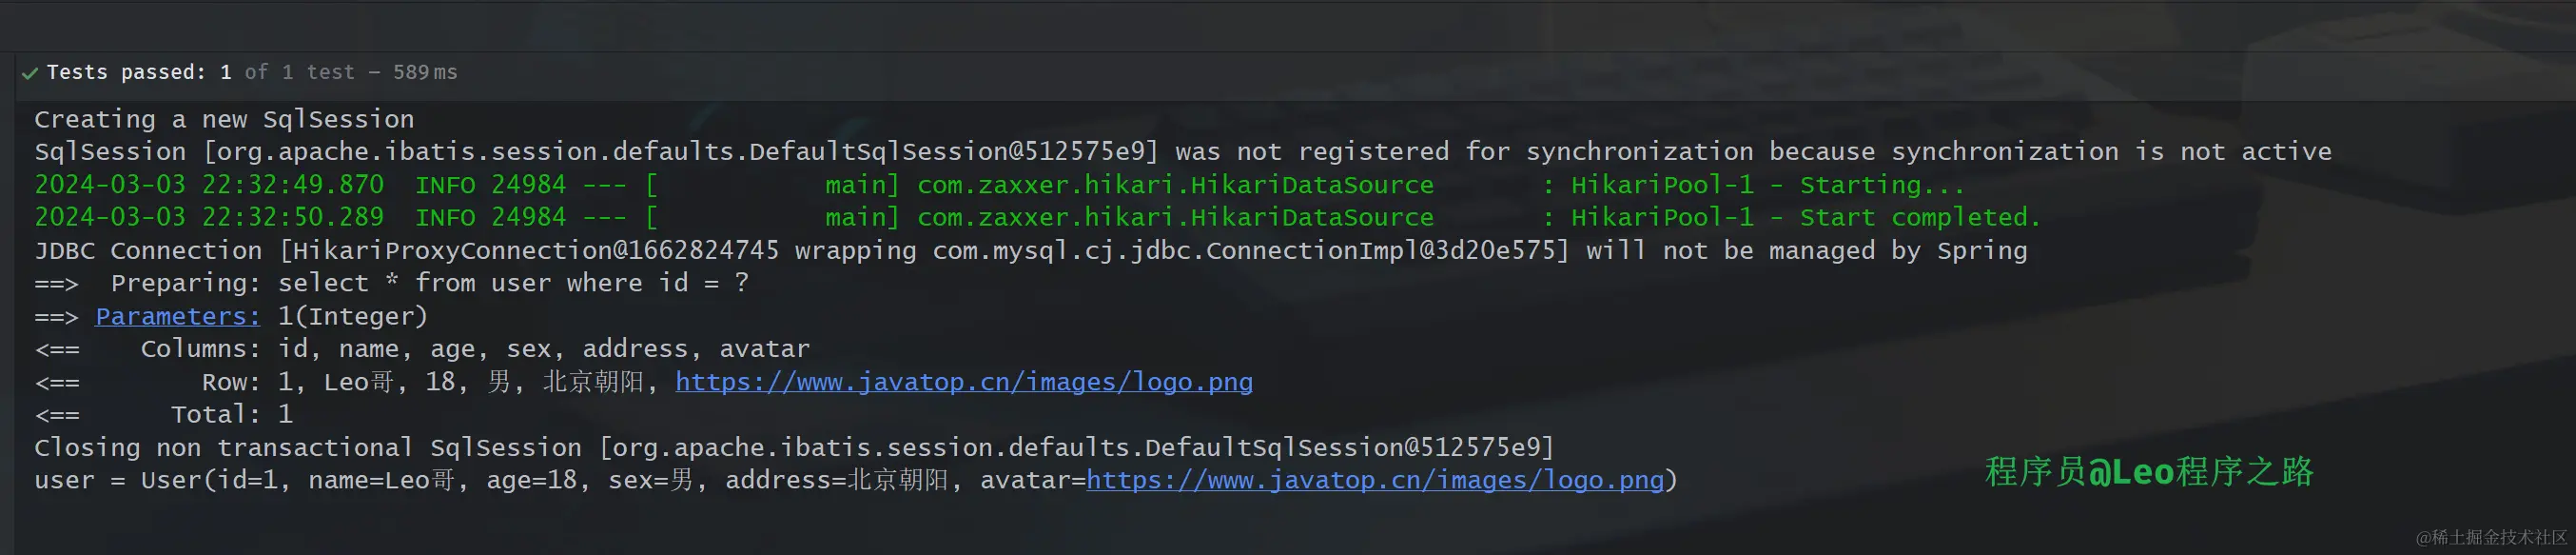Image resolution: width=2576 pixels, height=555 pixels.
Task: Click the "1(Integer)" parameter value
Action: point(353,317)
